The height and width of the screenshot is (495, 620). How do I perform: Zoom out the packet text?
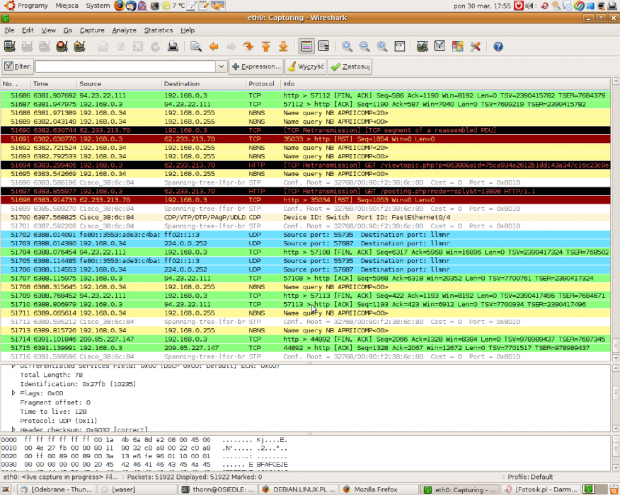click(x=365, y=47)
